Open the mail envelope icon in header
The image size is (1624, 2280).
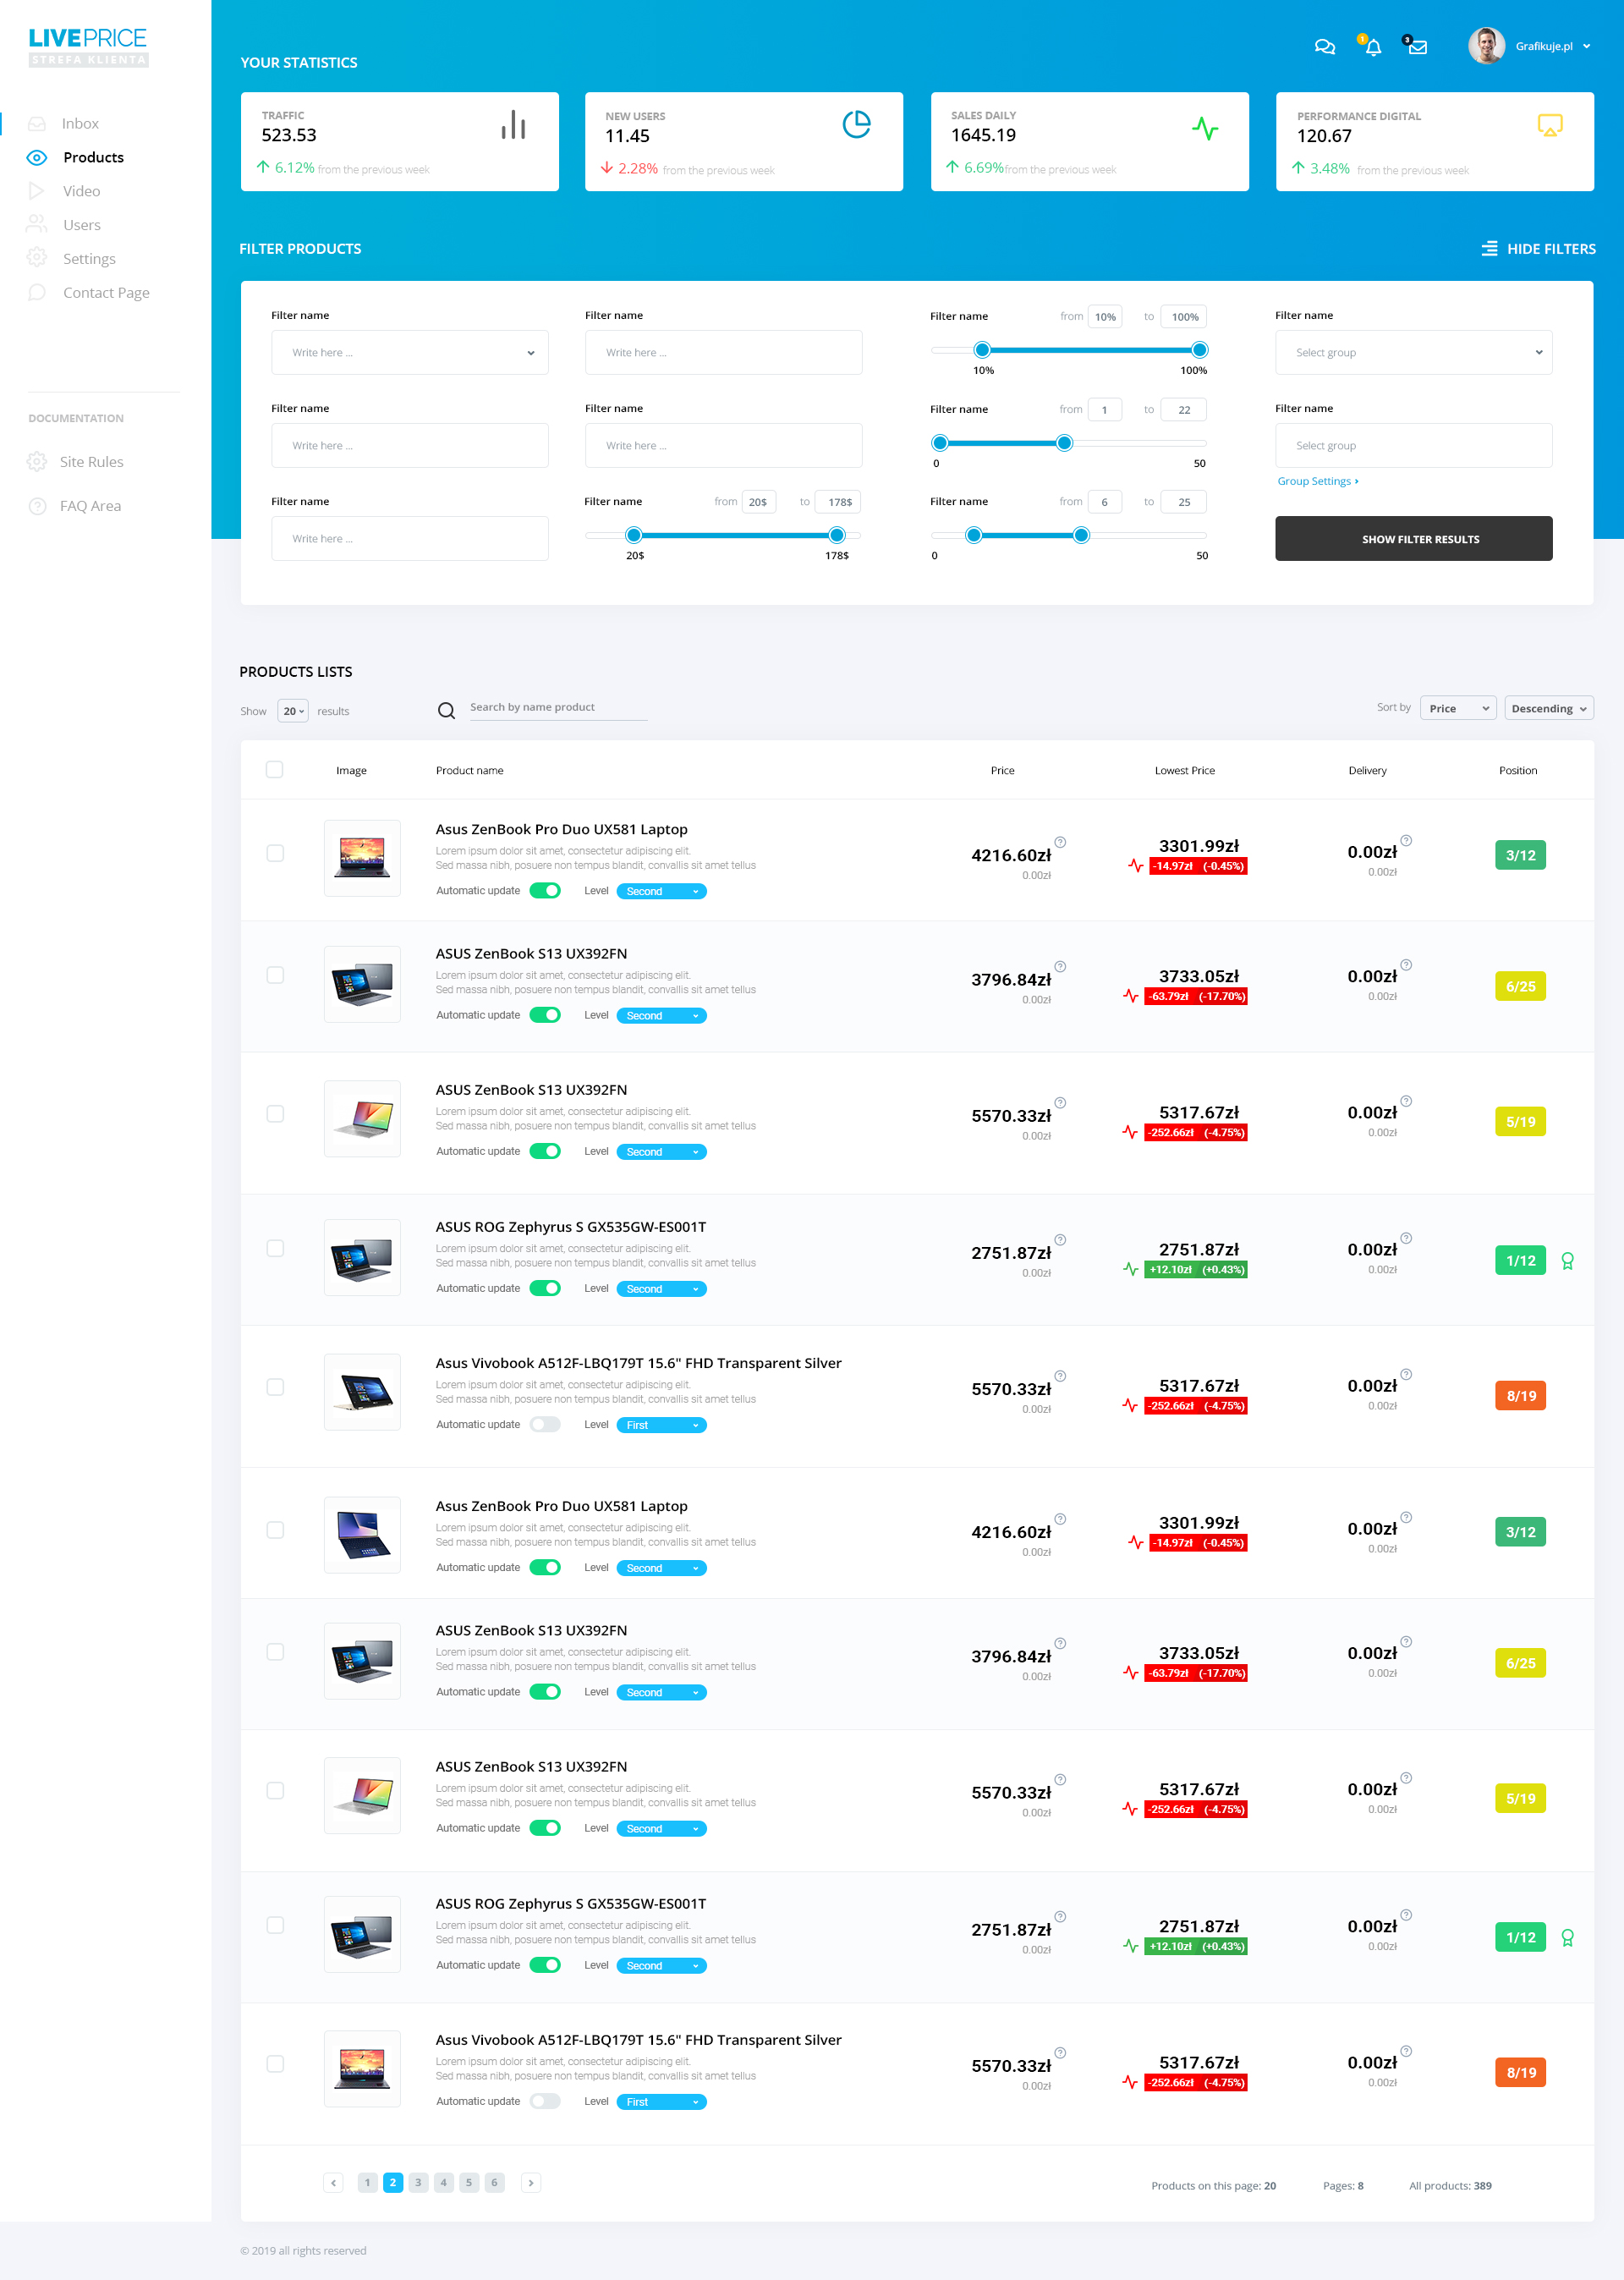(1417, 47)
